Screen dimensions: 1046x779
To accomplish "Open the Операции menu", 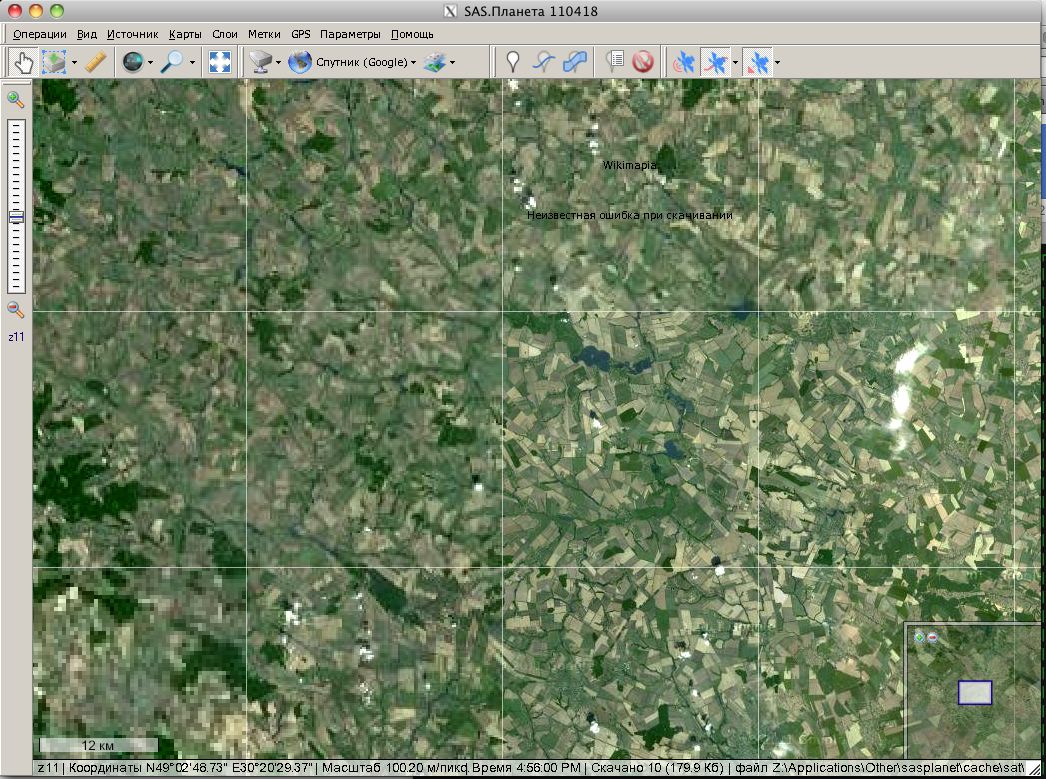I will pyautogui.click(x=39, y=34).
